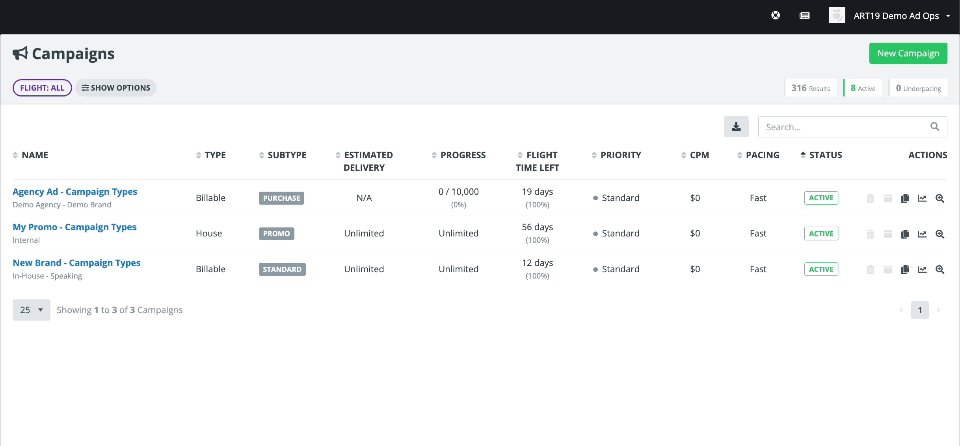
Task: Click zoom-in magnifier for New Brand campaign
Action: click(x=939, y=270)
